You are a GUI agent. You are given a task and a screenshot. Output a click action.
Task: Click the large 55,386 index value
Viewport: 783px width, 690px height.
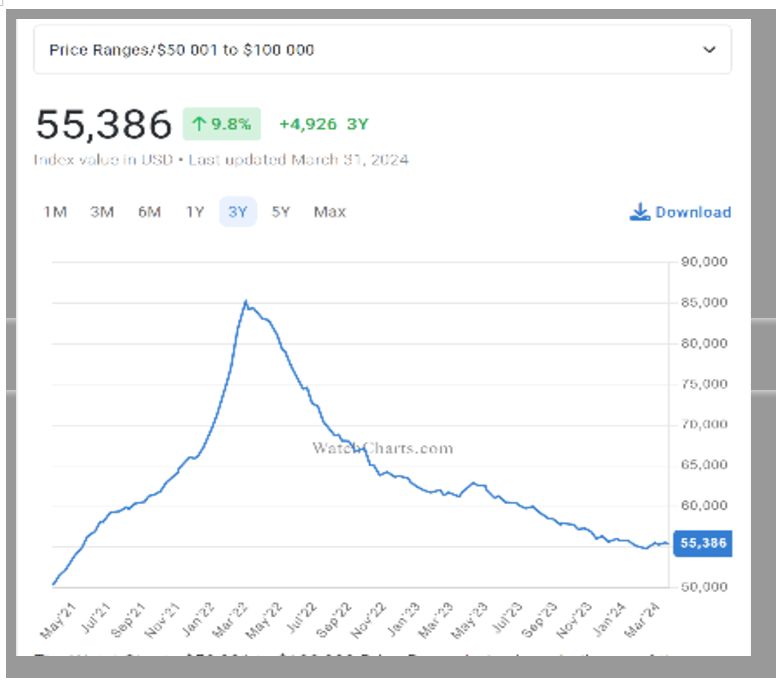click(x=104, y=125)
